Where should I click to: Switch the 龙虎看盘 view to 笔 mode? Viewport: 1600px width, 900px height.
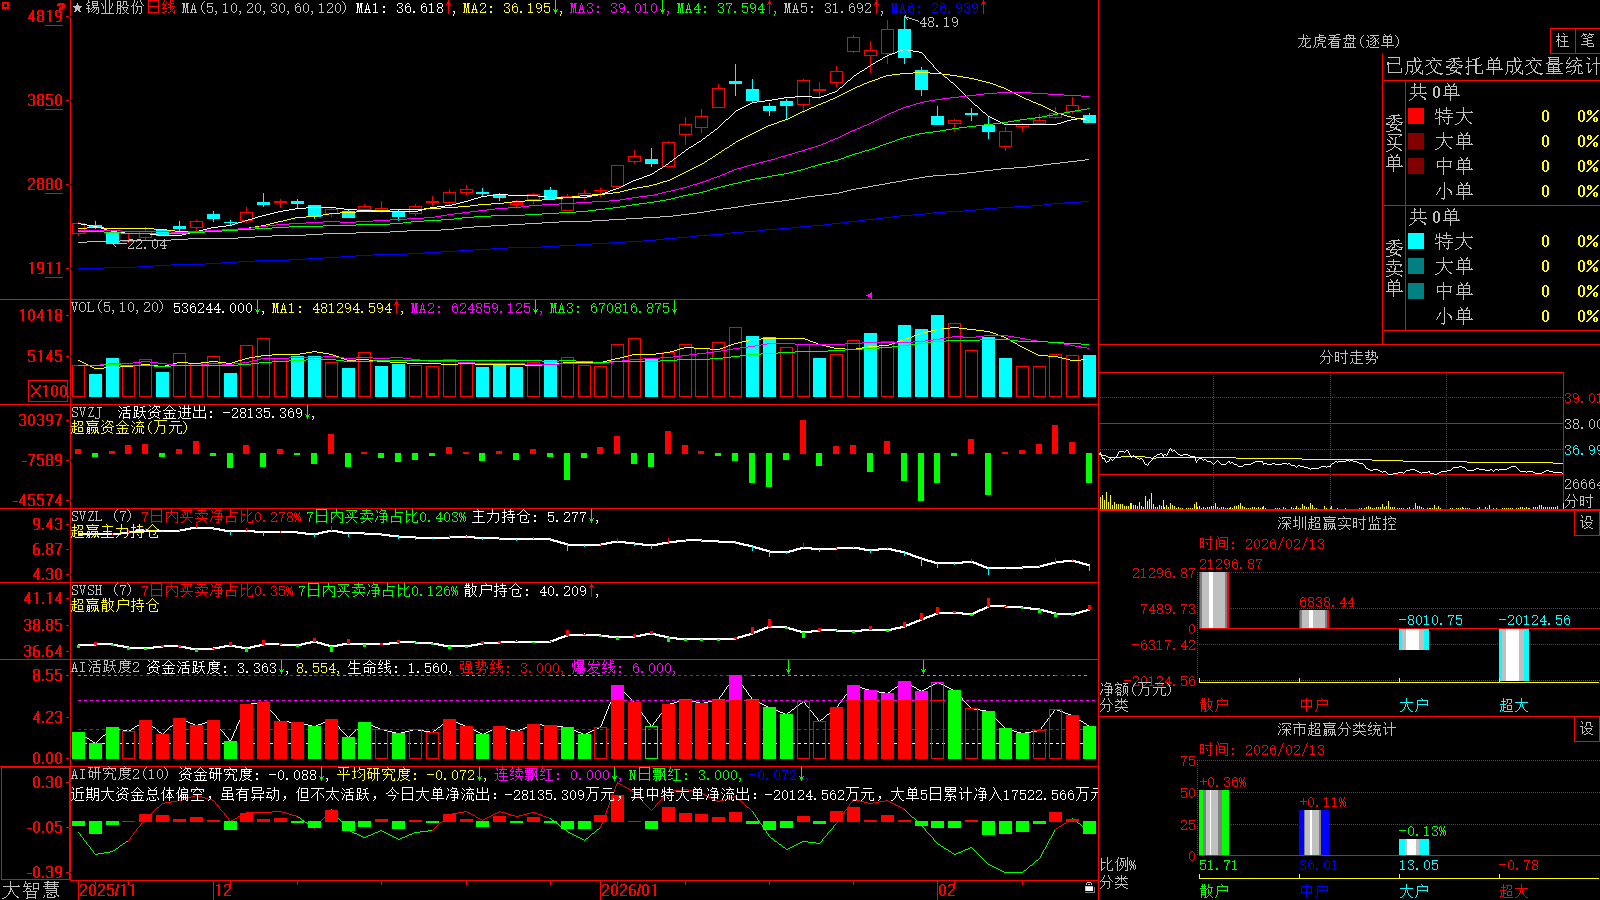(x=1587, y=41)
